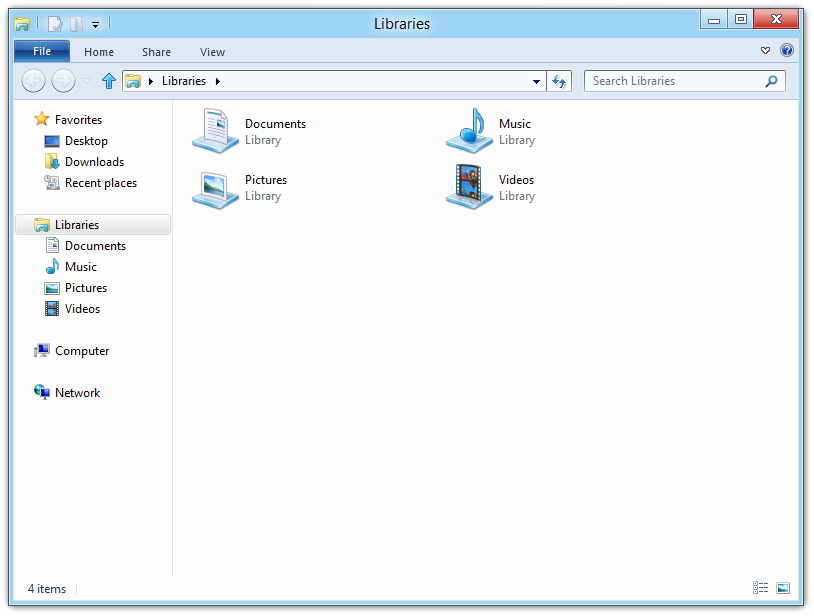Switch to the View ribbon tab
This screenshot has height=616, width=814.
pyautogui.click(x=212, y=52)
